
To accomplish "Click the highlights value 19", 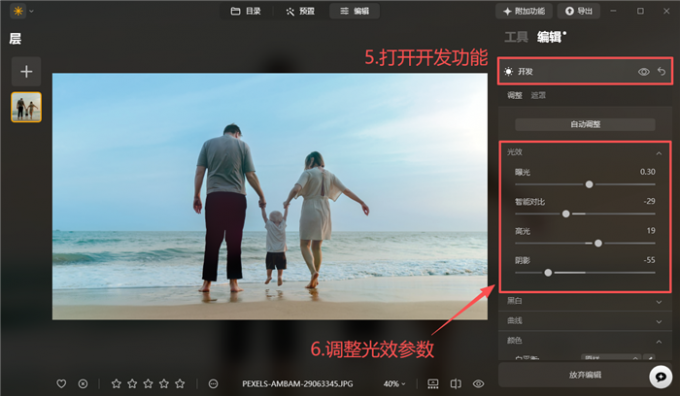I will click(651, 231).
